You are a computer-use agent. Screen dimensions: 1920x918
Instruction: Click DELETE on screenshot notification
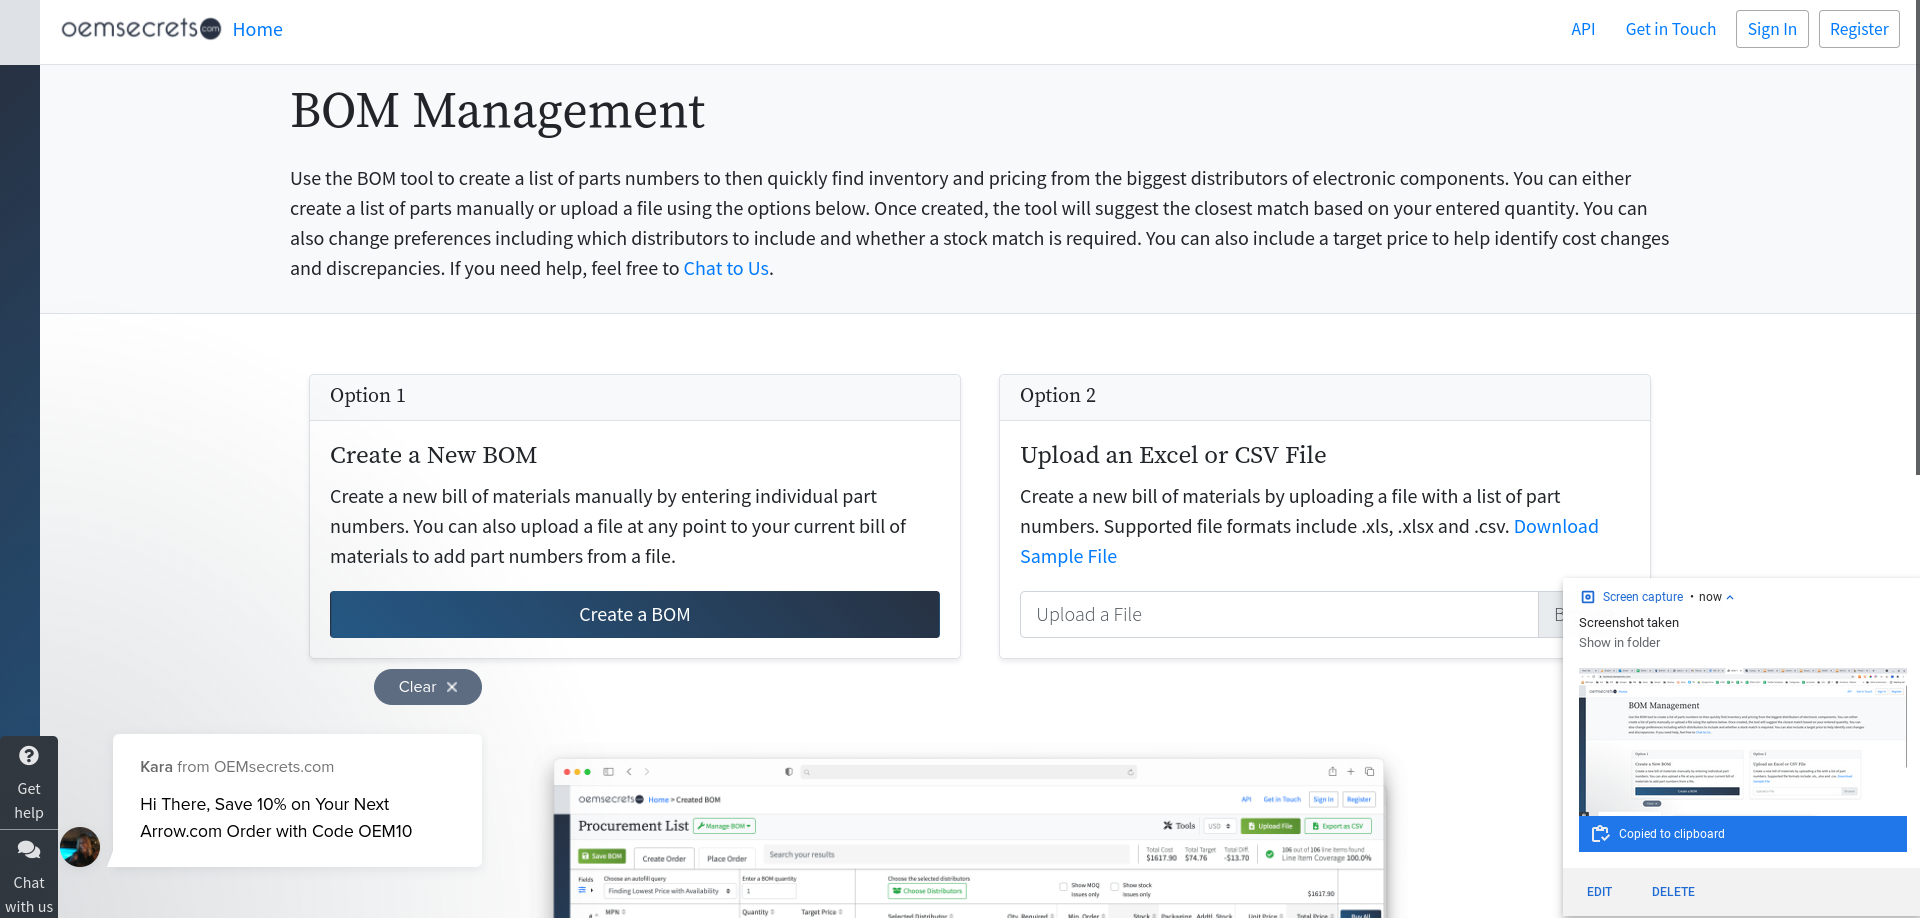[1673, 892]
